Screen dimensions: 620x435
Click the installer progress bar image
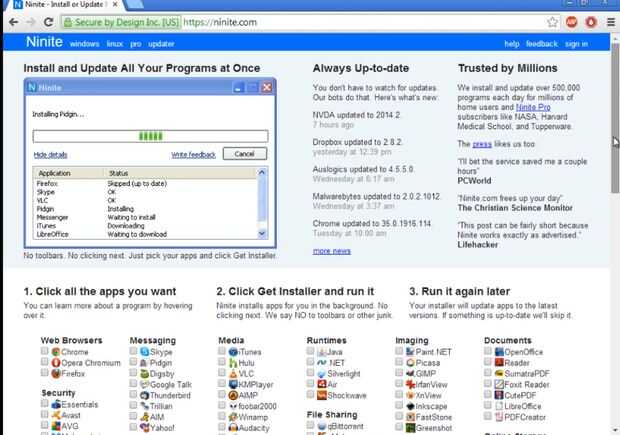pyautogui.click(x=150, y=136)
